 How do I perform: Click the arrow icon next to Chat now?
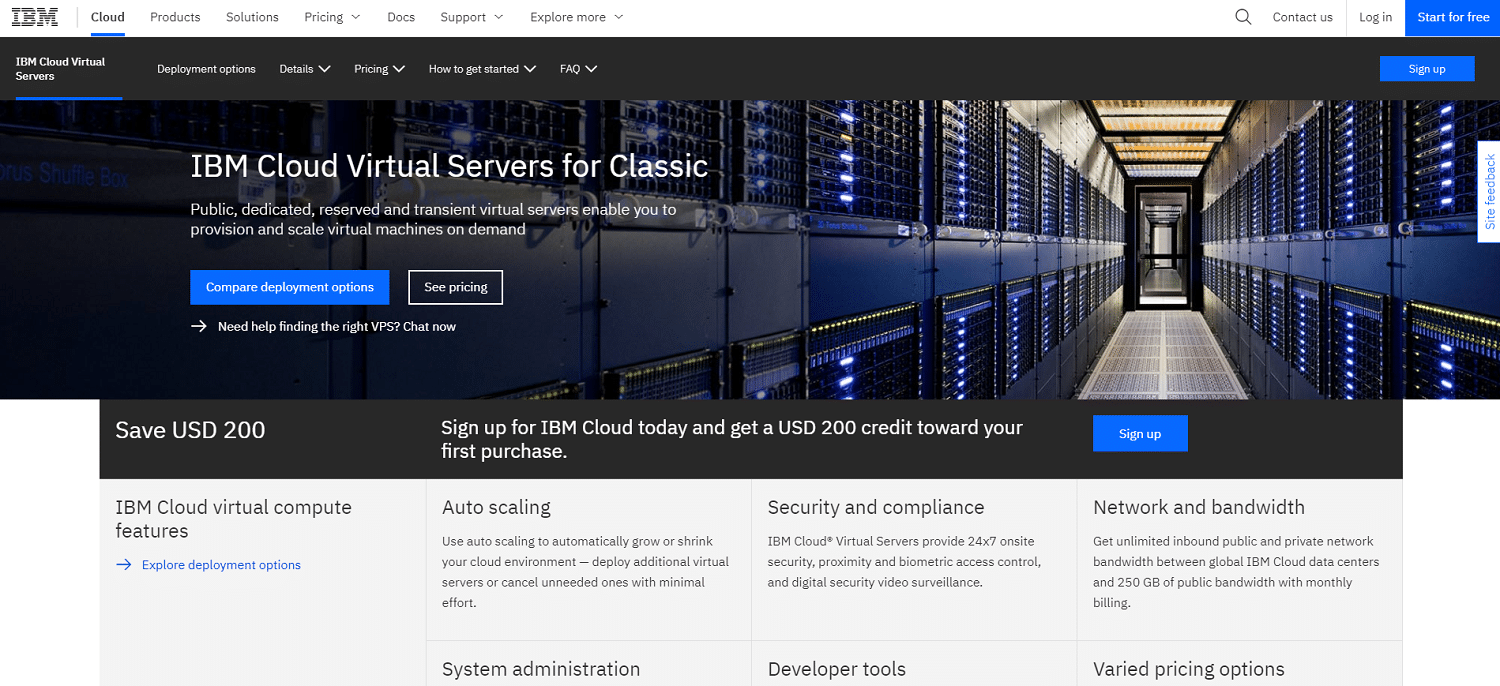[x=198, y=326]
